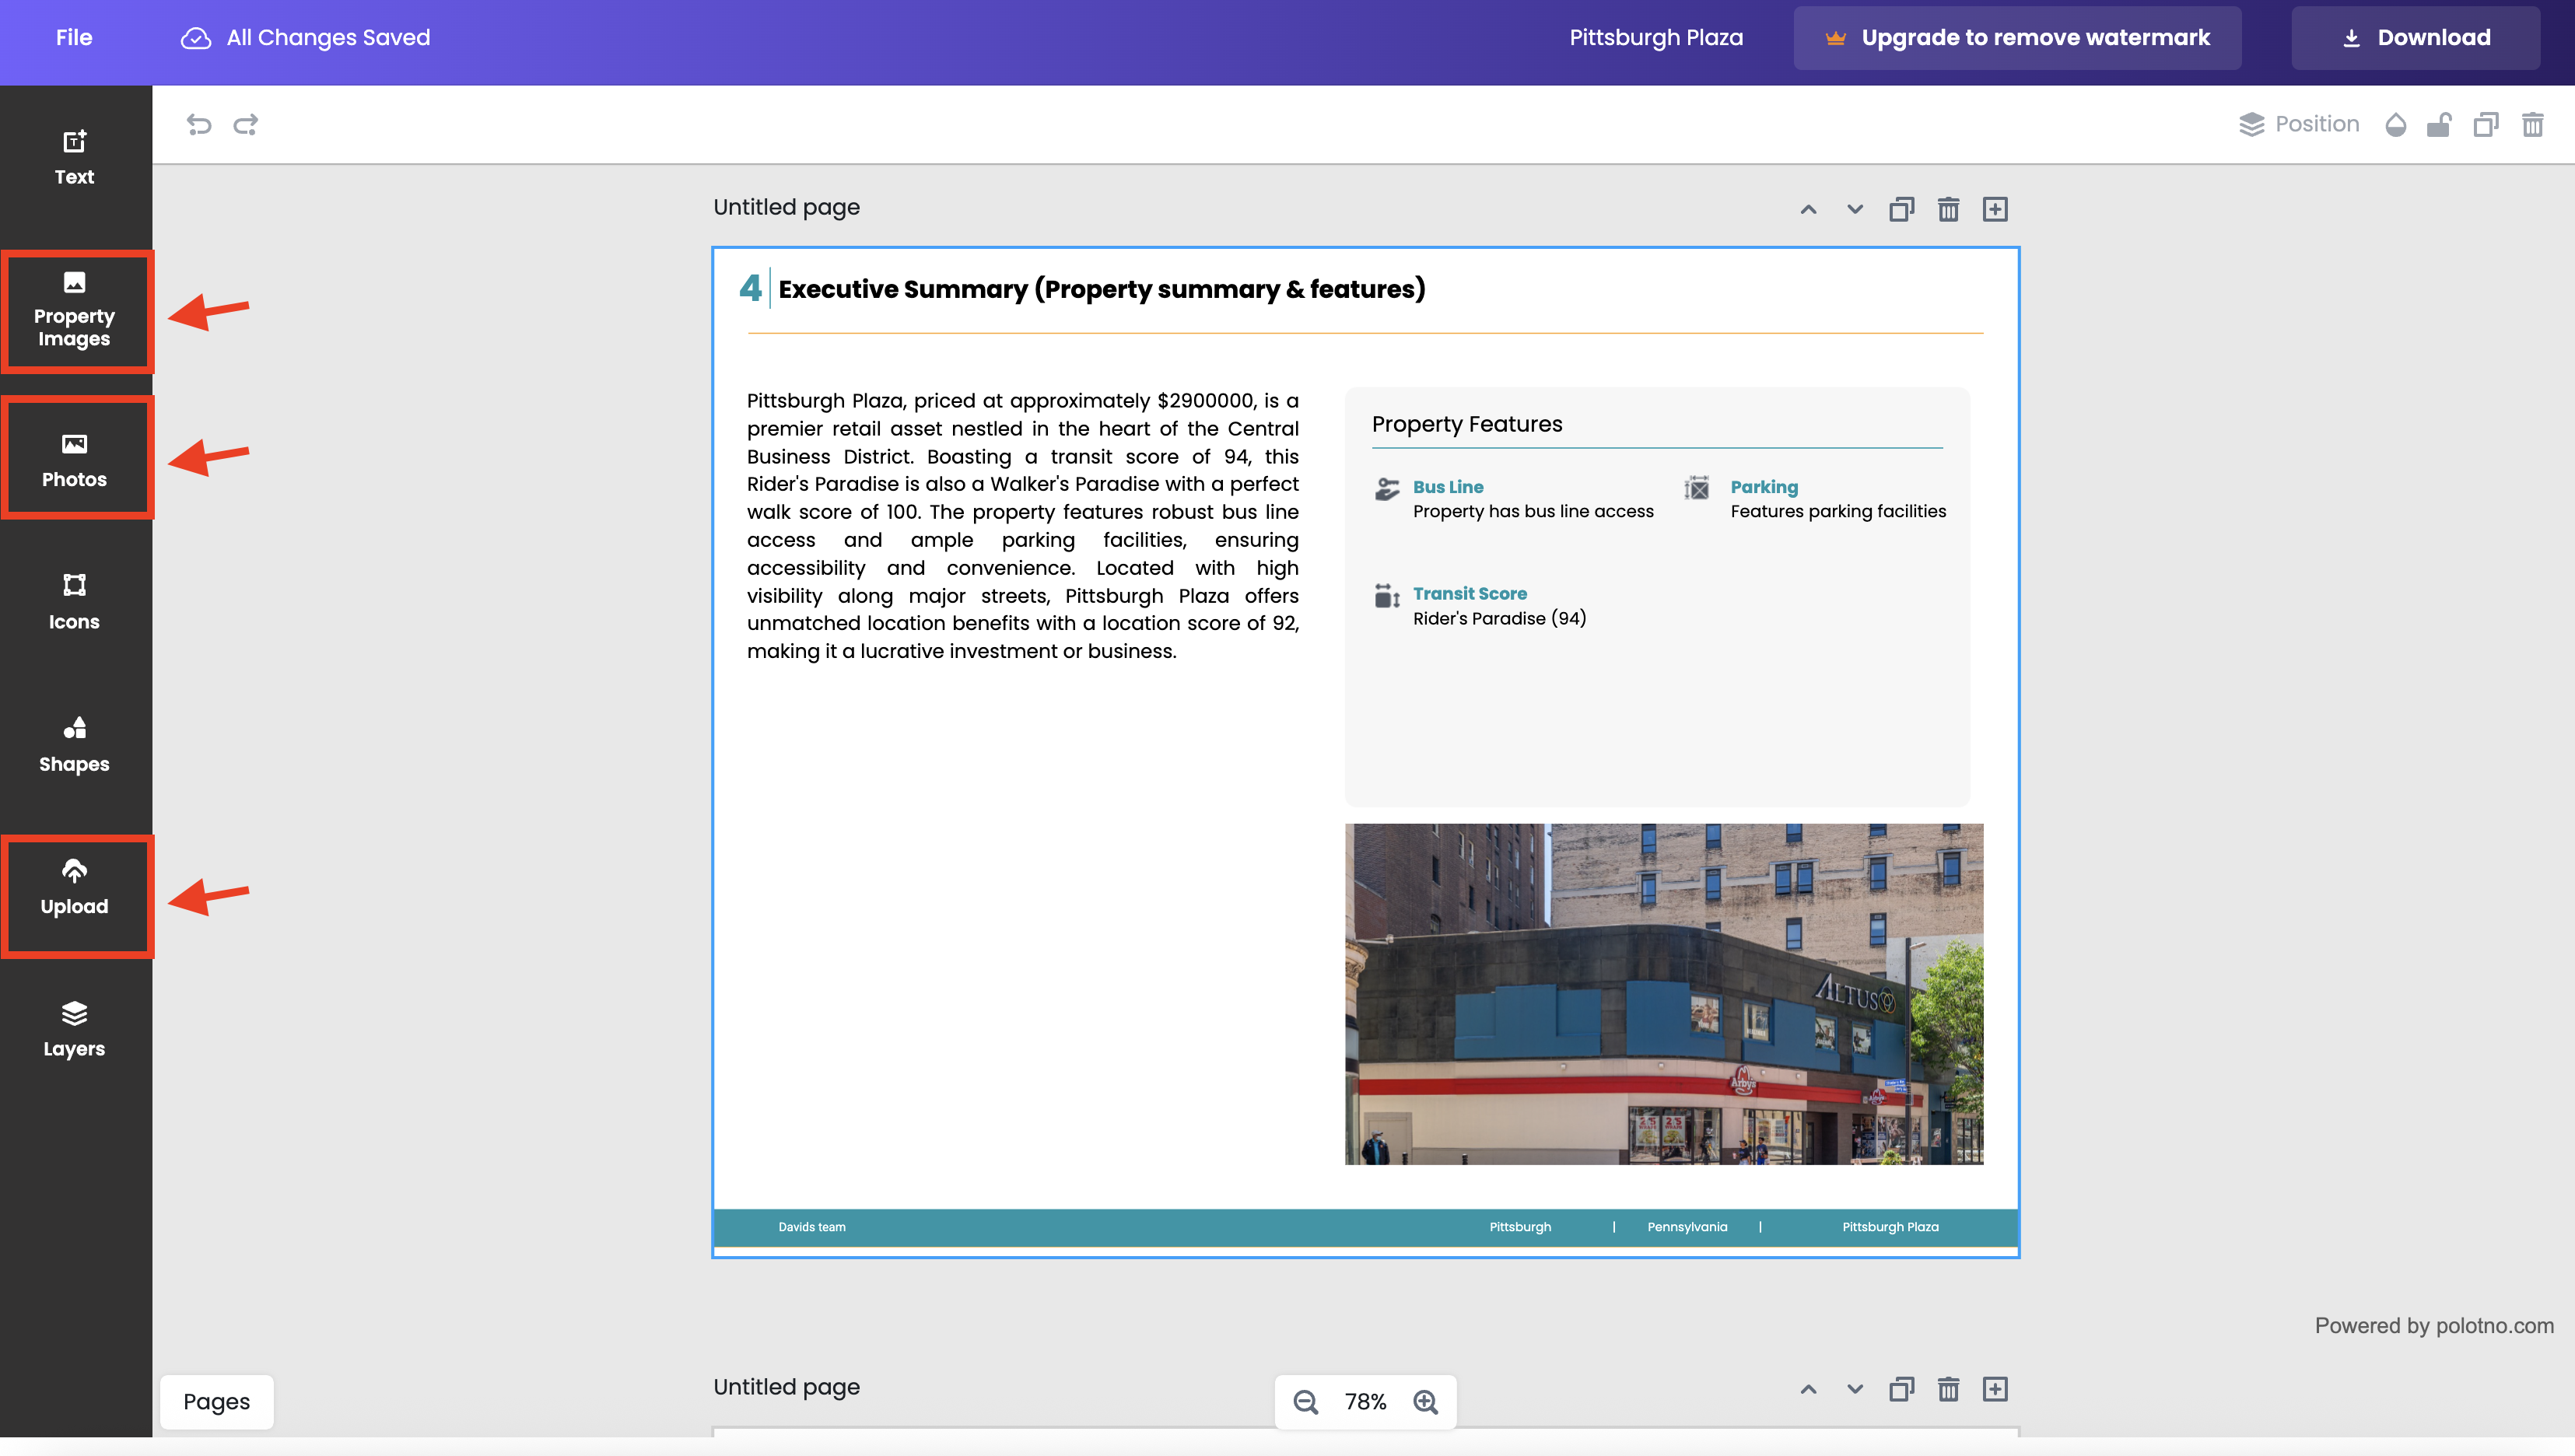The height and width of the screenshot is (1456, 2575).
Task: Delete selected element with toolbar trash icon
Action: point(2532,124)
